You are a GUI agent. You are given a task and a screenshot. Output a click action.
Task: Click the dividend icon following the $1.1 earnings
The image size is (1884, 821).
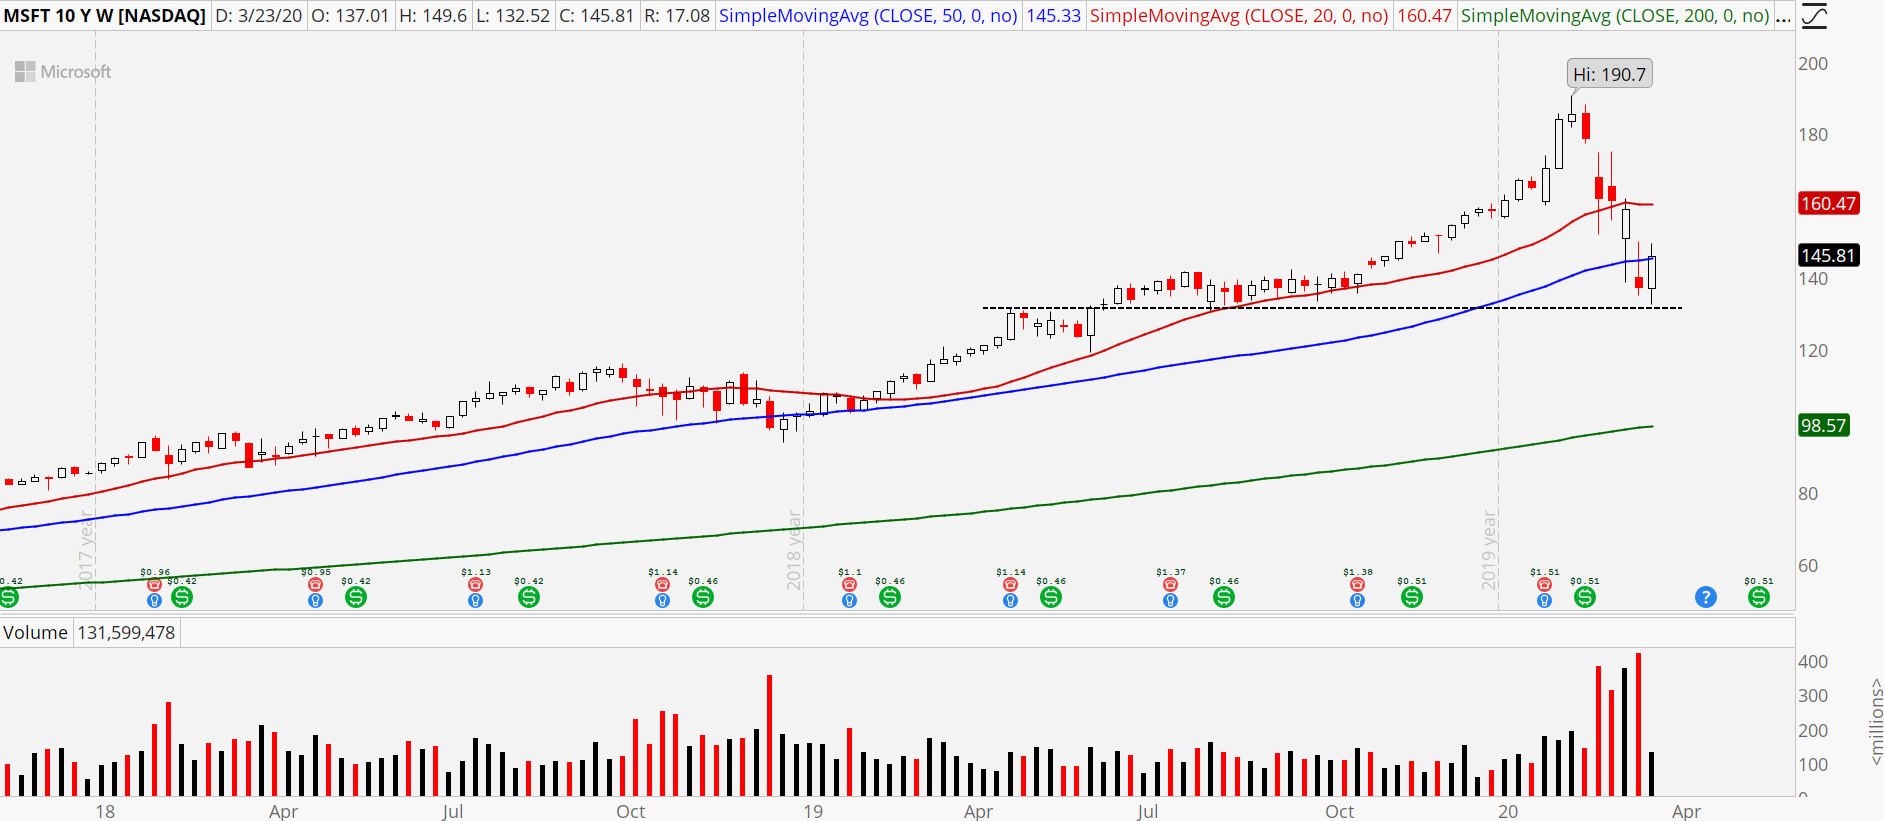(x=890, y=597)
